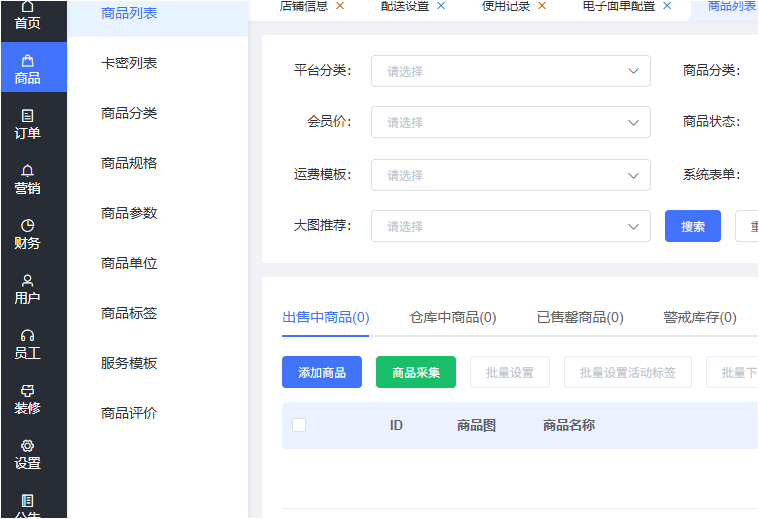
Task: Click the 商品名称 column header
Action: click(x=569, y=426)
